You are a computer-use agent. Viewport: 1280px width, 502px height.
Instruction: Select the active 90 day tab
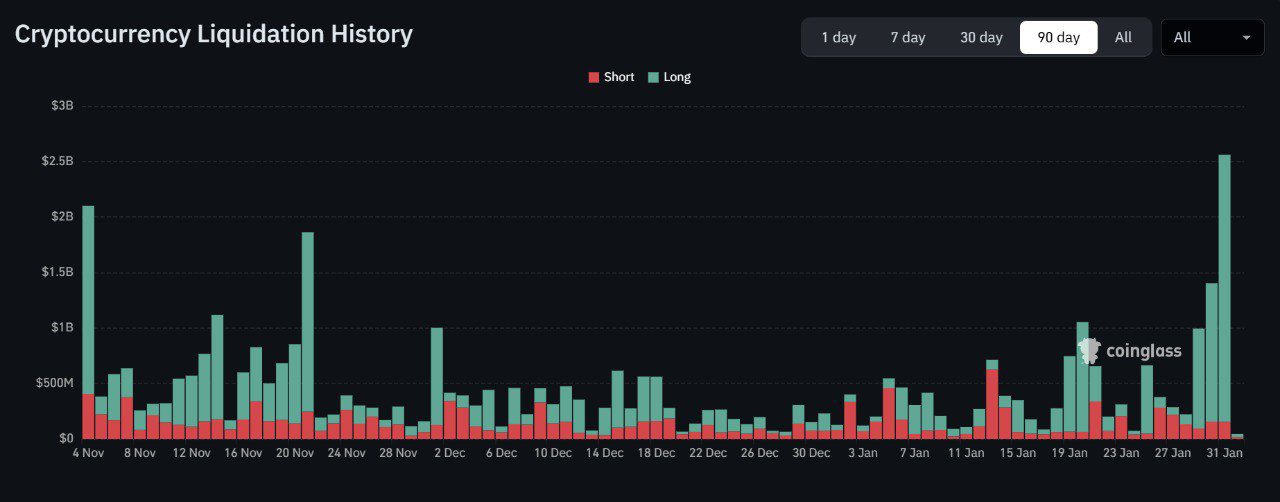1058,37
